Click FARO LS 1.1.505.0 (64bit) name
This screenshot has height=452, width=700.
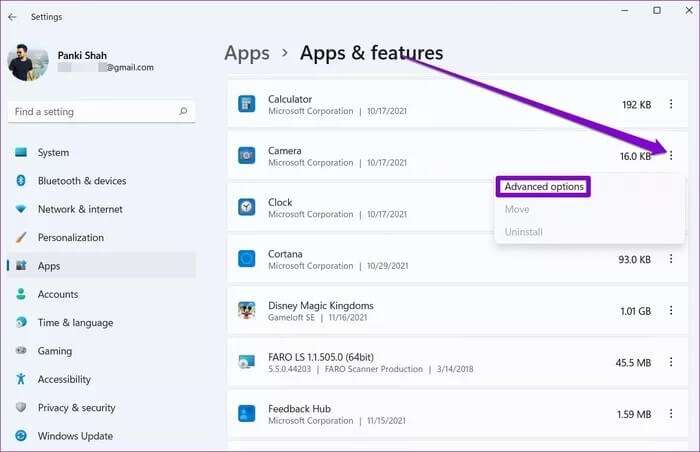(x=321, y=357)
